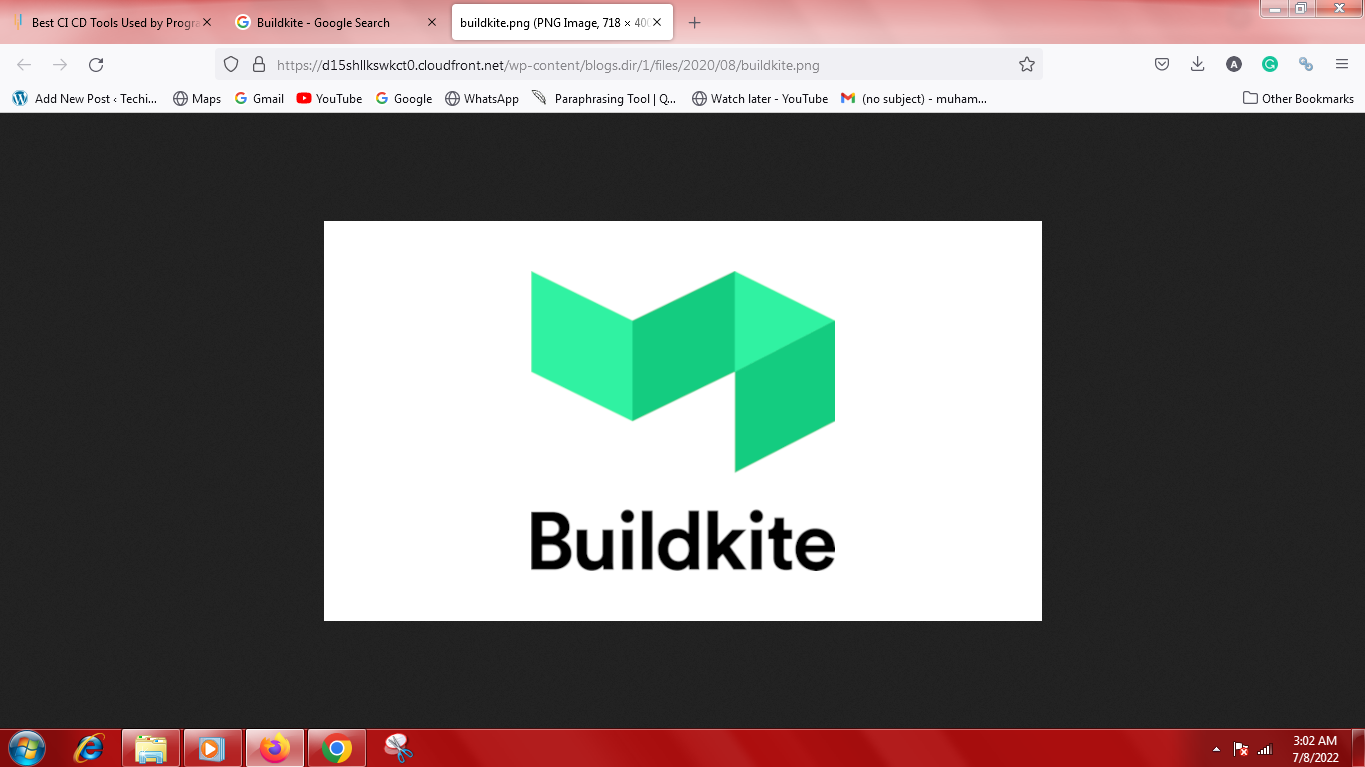
Task: Open the WhatsApp bookmark
Action: 482,99
